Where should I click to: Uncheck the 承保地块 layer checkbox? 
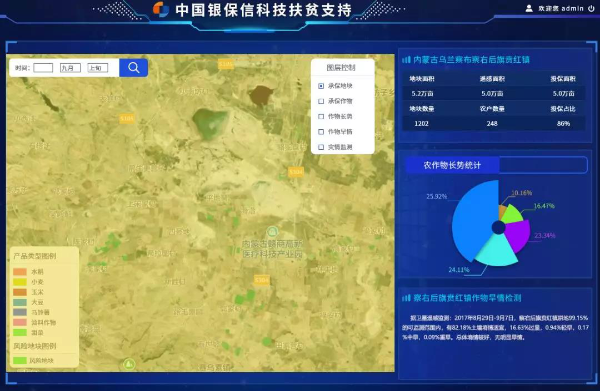[321, 86]
